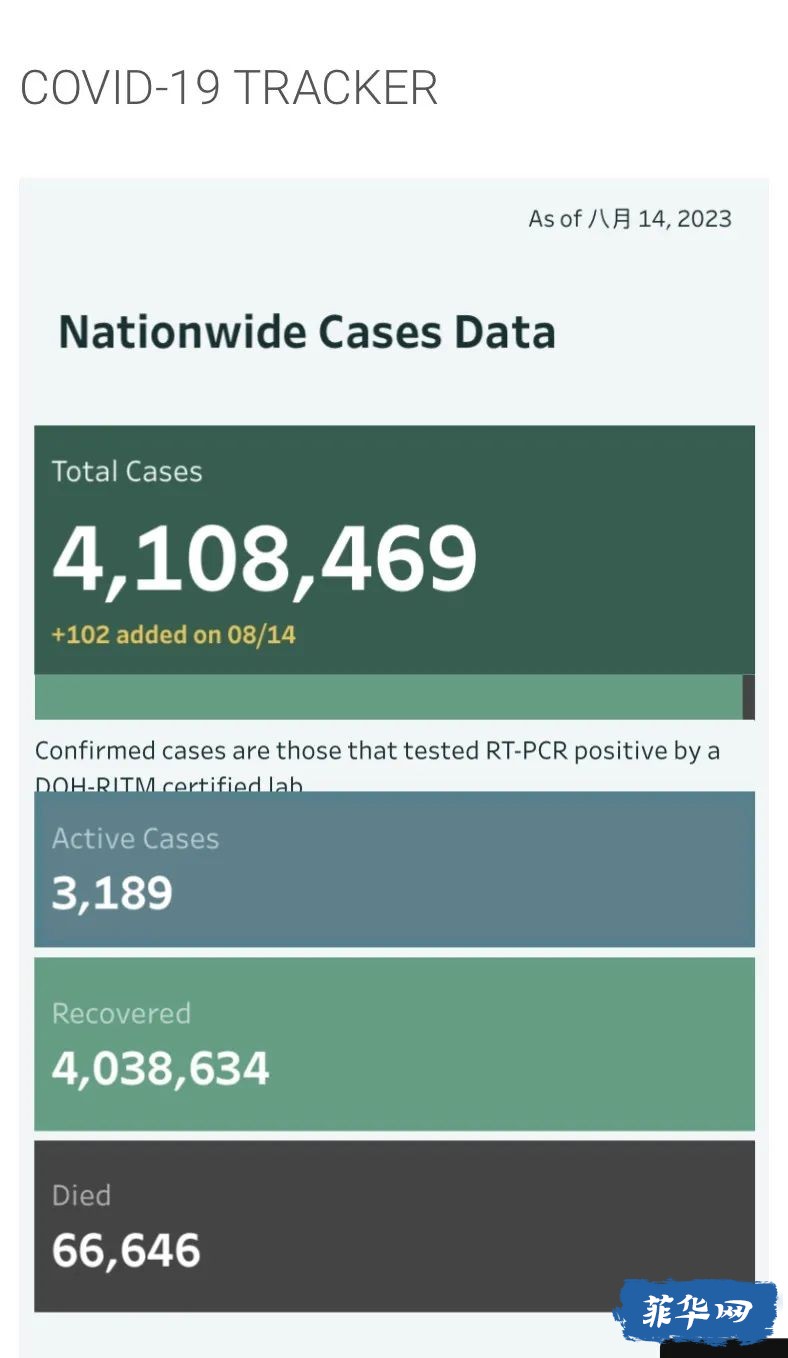Click the Nationwide Cases Data title

point(307,332)
